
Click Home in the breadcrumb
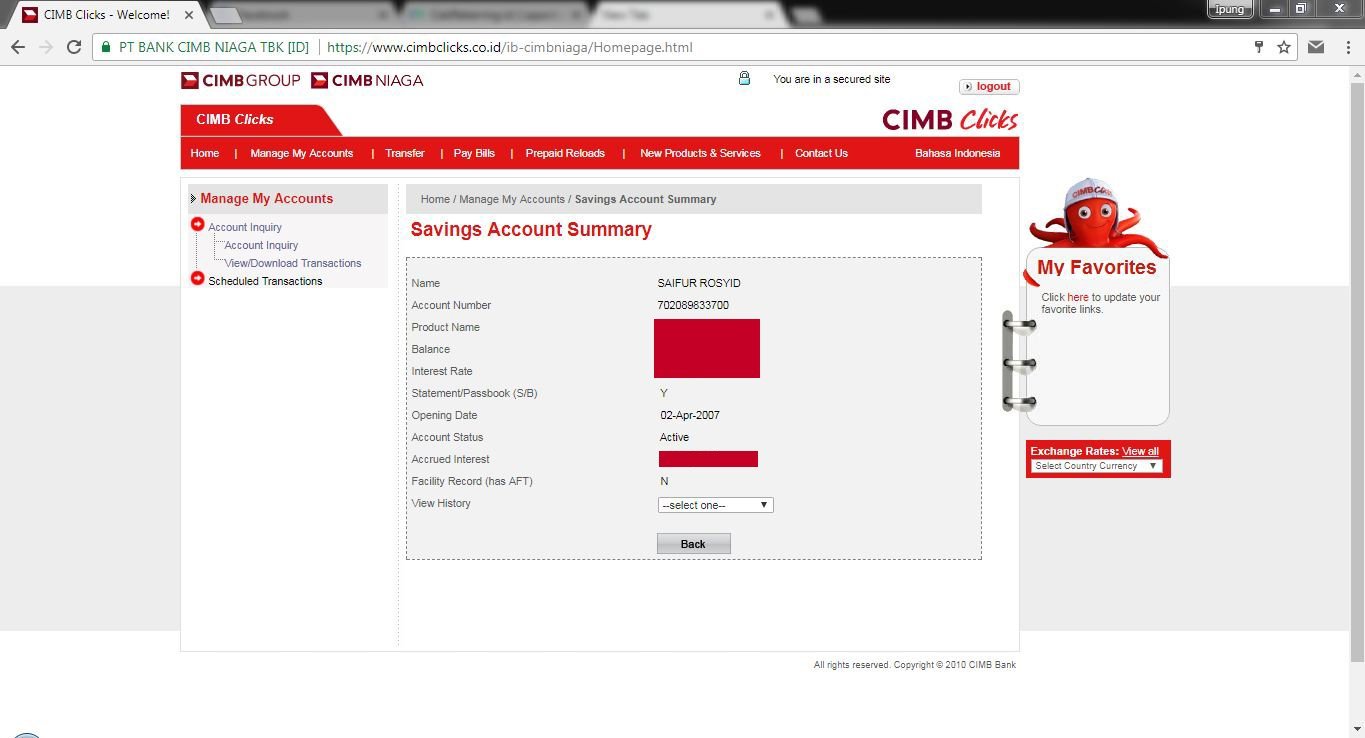[435, 199]
